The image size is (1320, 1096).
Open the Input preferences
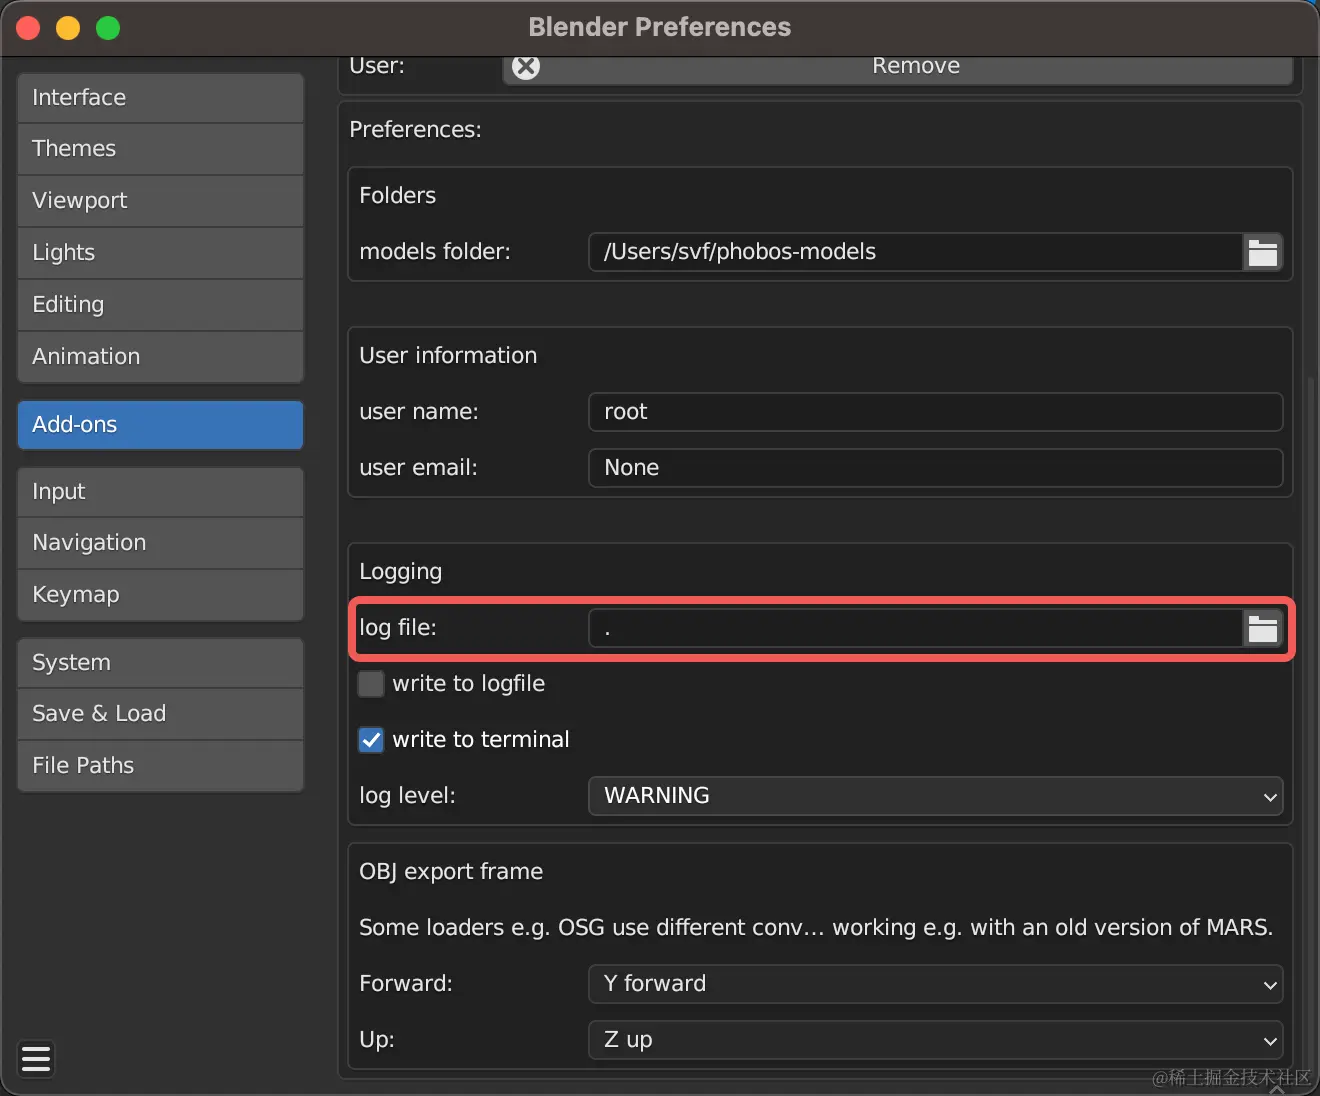pyautogui.click(x=159, y=491)
